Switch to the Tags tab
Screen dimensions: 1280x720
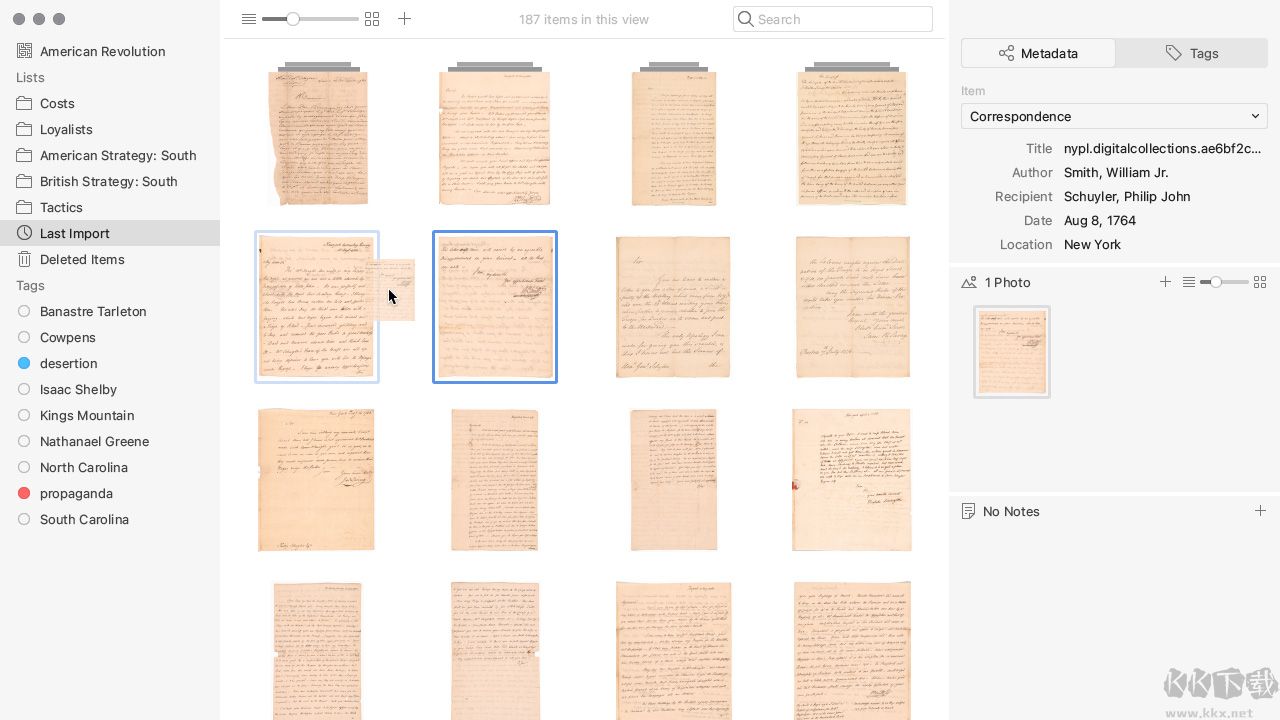tap(1191, 53)
